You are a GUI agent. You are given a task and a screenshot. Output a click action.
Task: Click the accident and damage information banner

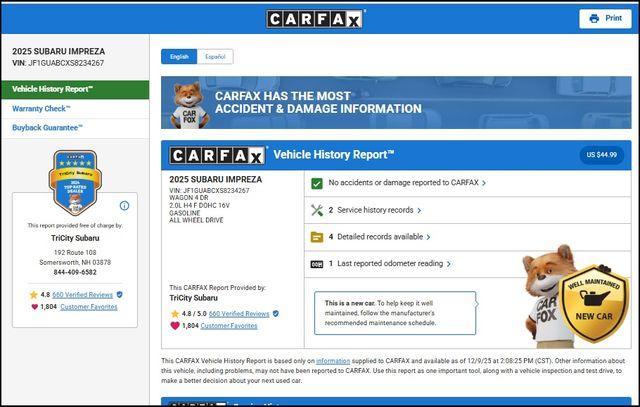pyautogui.click(x=396, y=102)
